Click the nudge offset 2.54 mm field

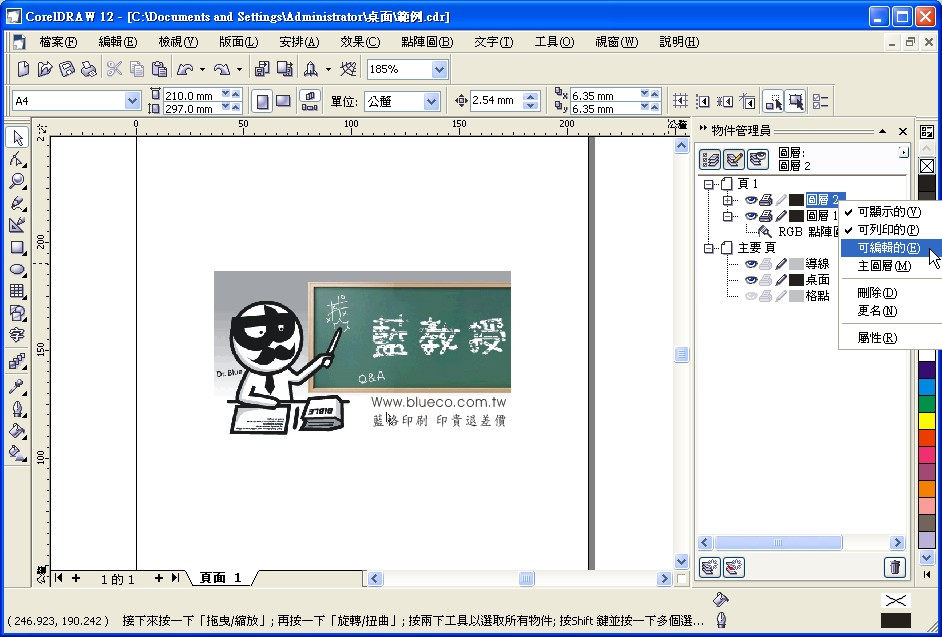click(x=496, y=101)
